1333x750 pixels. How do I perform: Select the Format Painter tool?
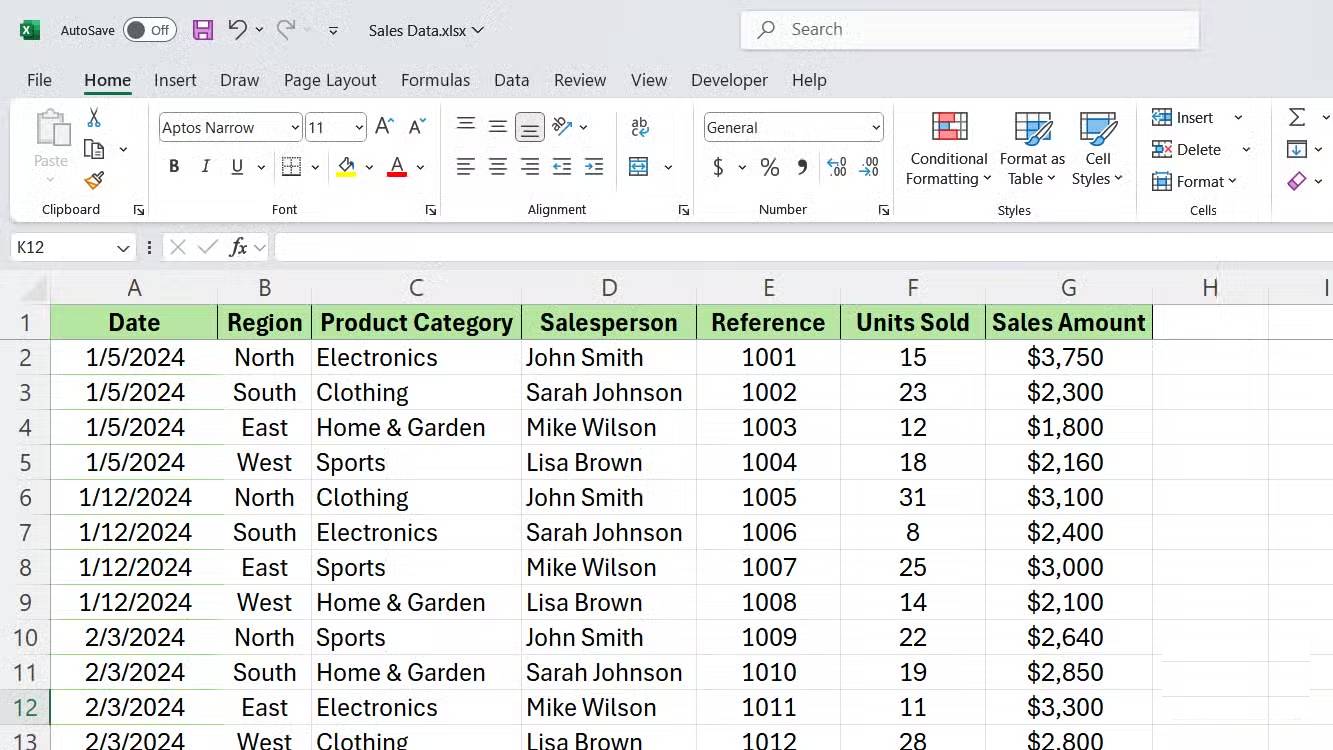(x=93, y=181)
